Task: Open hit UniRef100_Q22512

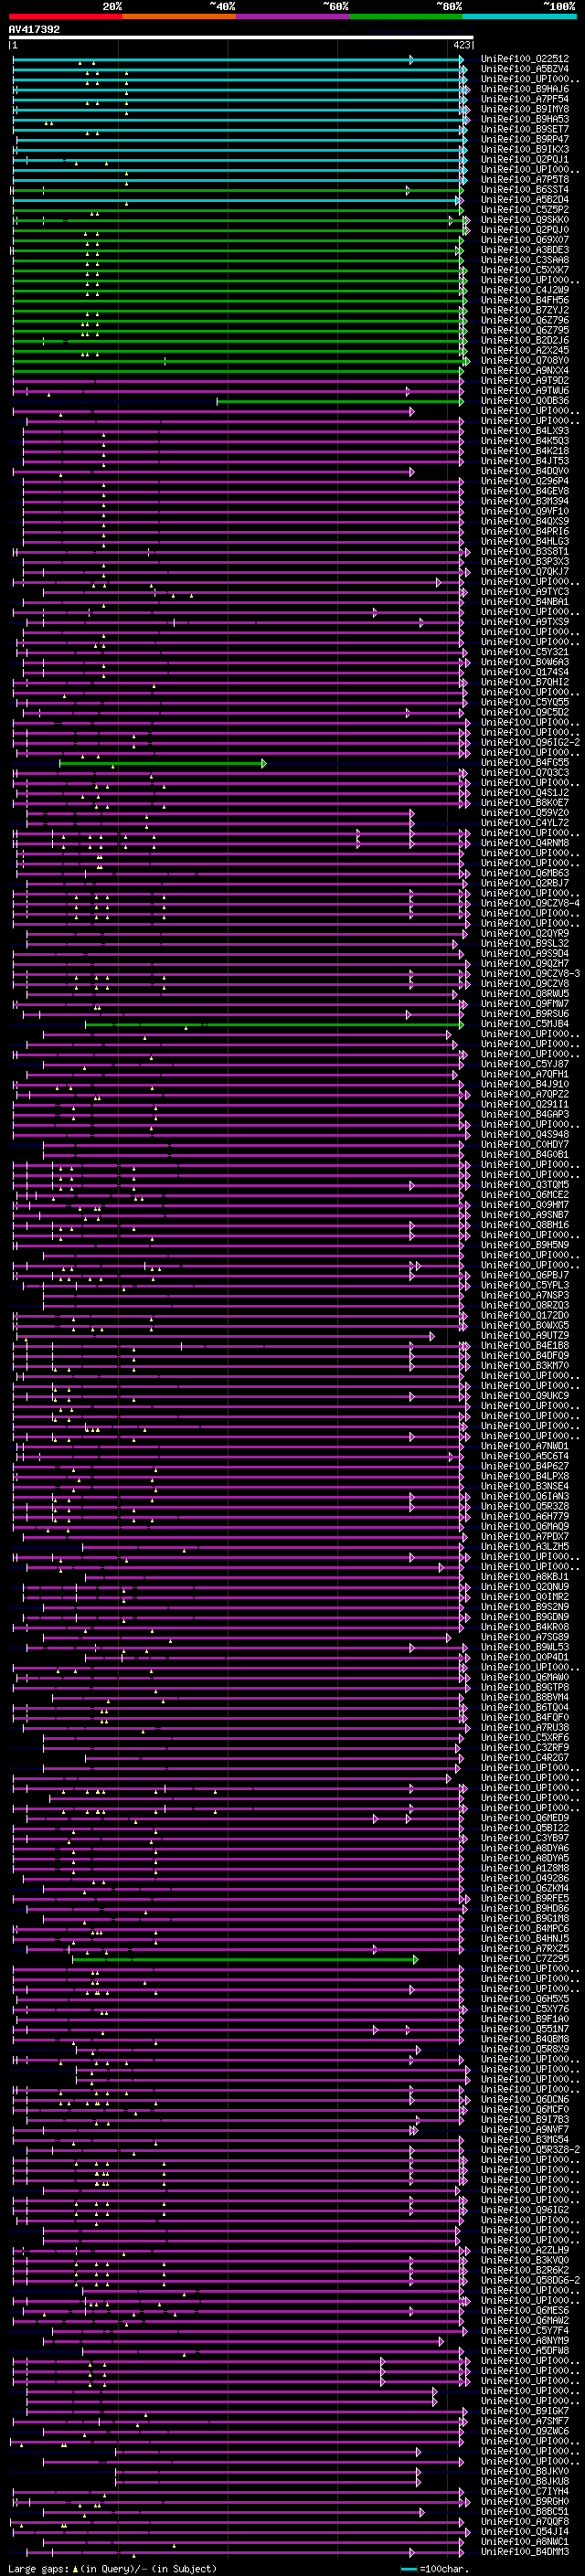Action: 525,59
